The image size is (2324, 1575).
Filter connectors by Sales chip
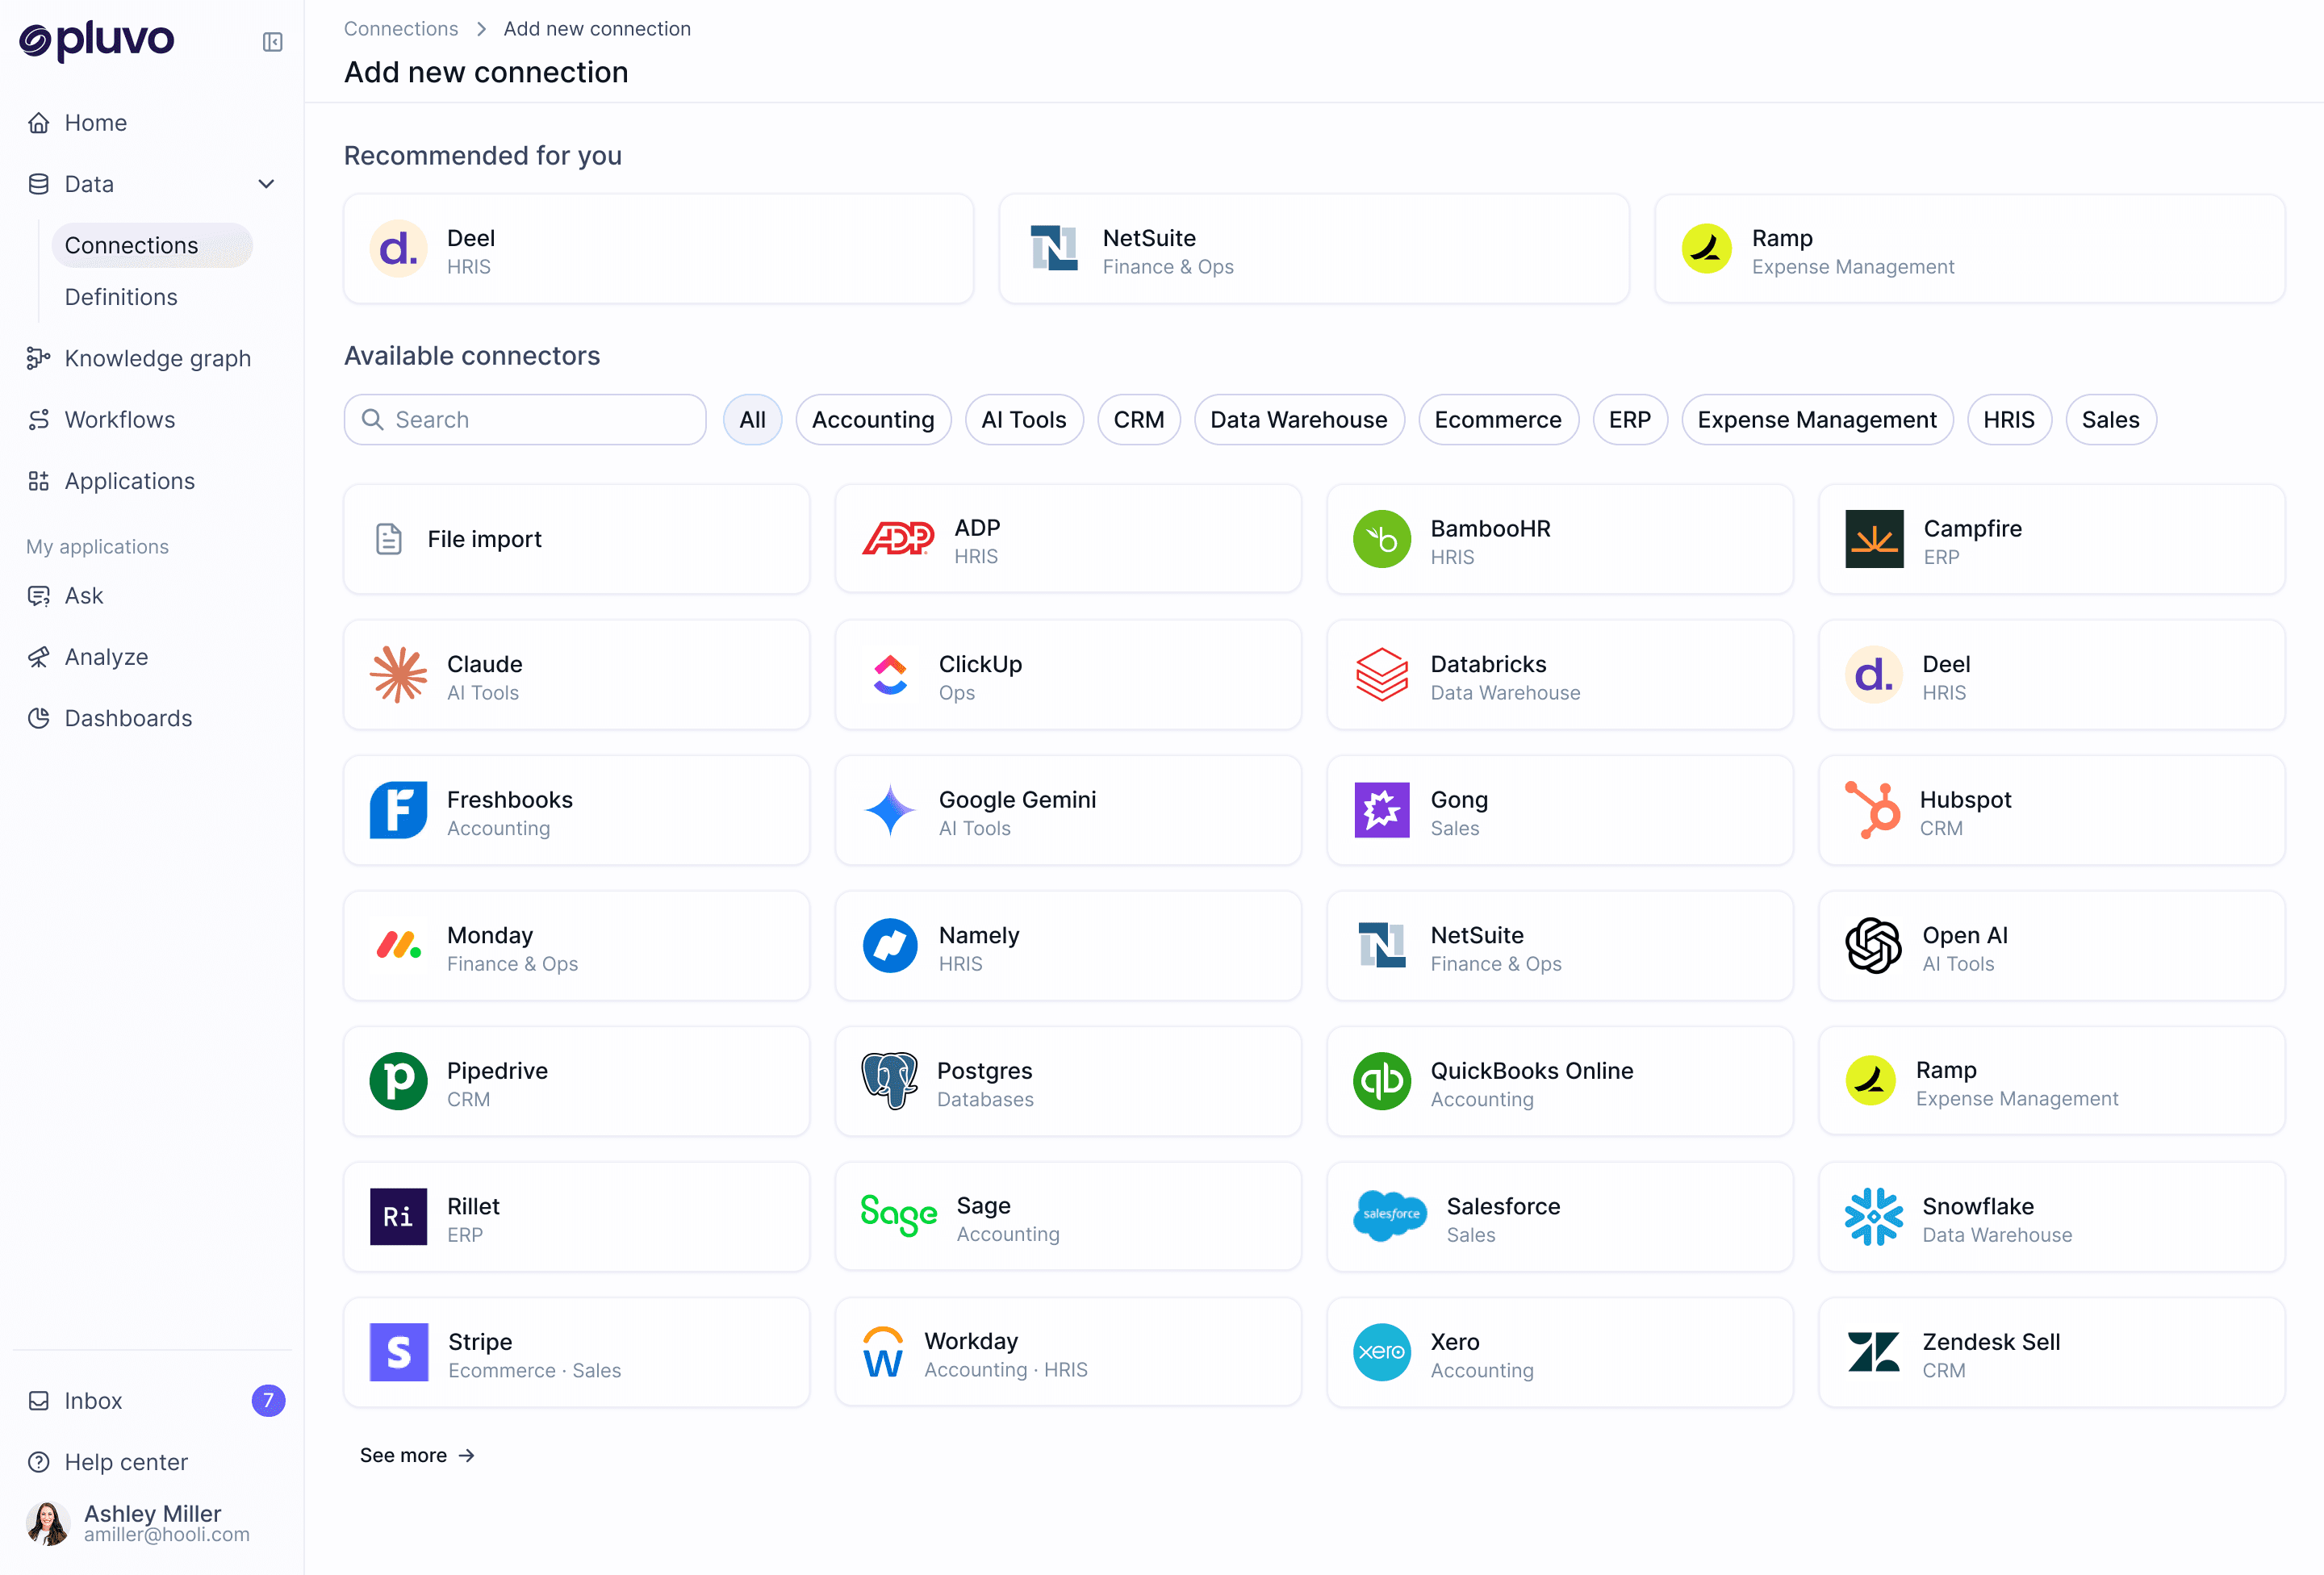pyautogui.click(x=2111, y=420)
